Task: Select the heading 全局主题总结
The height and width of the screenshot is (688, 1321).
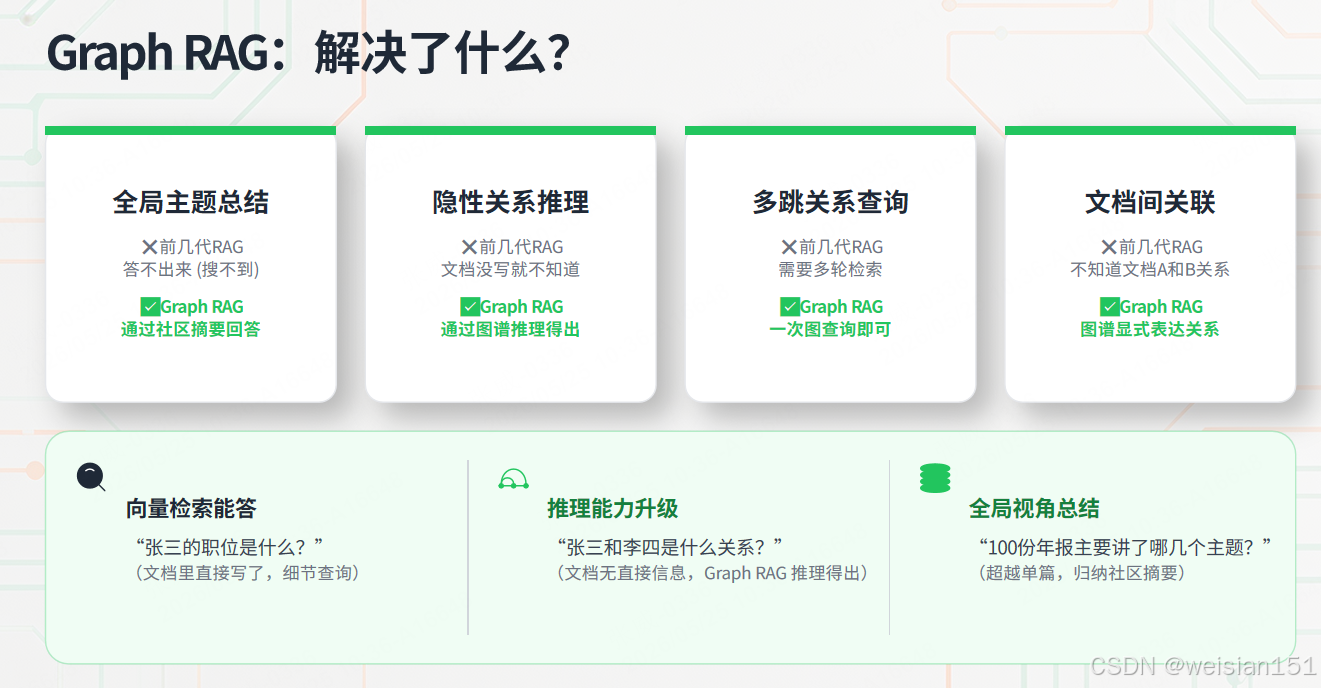Action: tap(191, 202)
